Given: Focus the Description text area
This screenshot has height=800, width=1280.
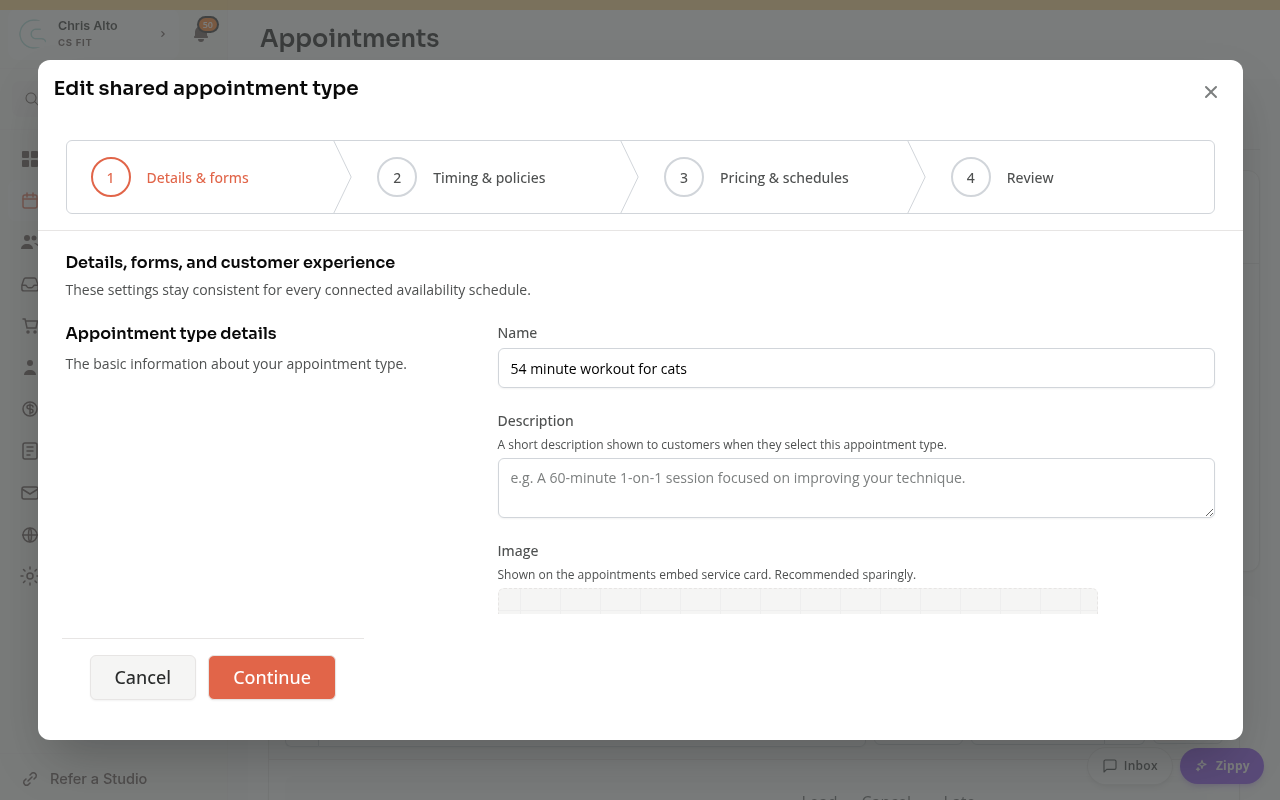Looking at the screenshot, I should (856, 488).
